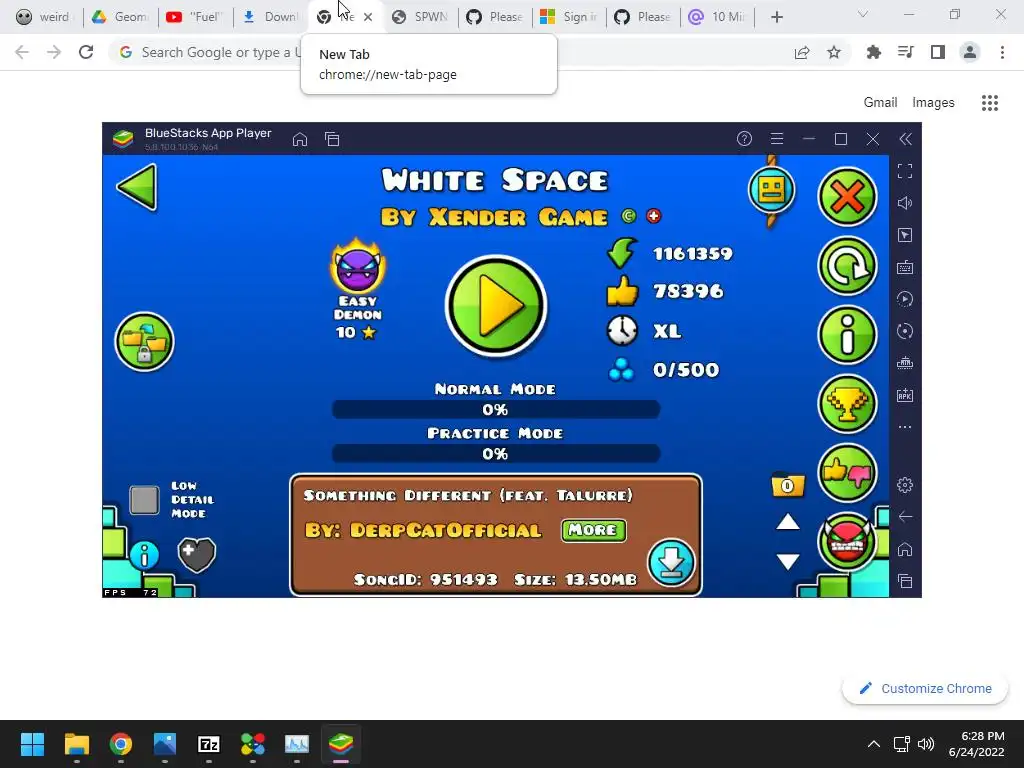Toggle BlueStacks fullscreen icon
The width and height of the screenshot is (1024, 768).
[x=905, y=171]
